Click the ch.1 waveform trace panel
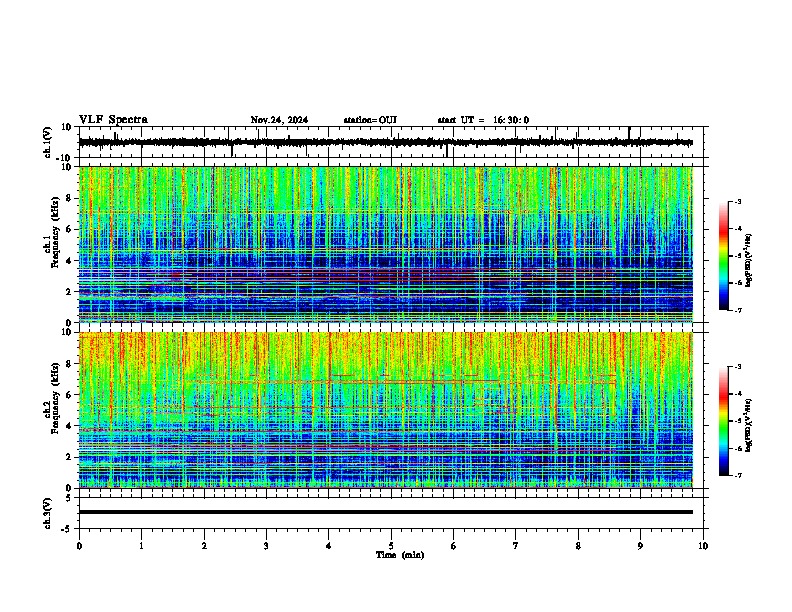 pyautogui.click(x=391, y=142)
